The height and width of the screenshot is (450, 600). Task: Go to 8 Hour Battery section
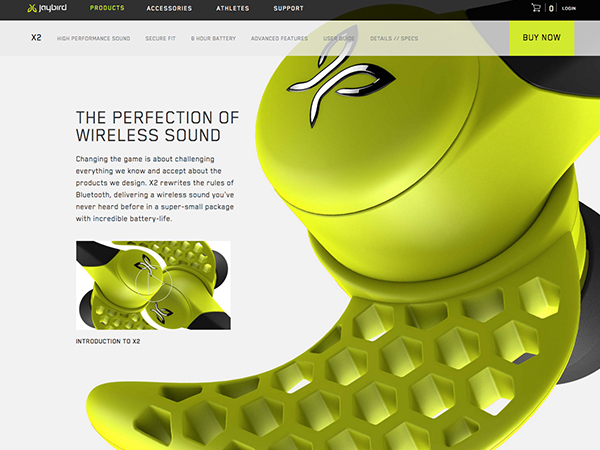coord(214,38)
